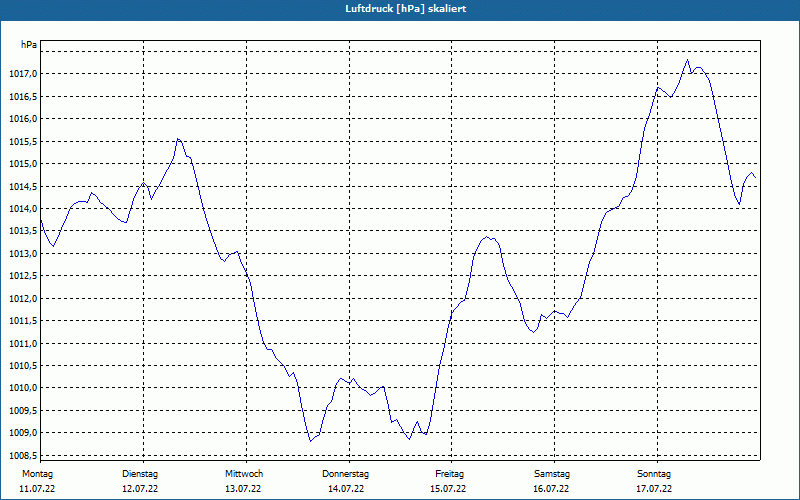Click the 1013,0 axis value
This screenshot has height=500, width=800.
[x=23, y=254]
